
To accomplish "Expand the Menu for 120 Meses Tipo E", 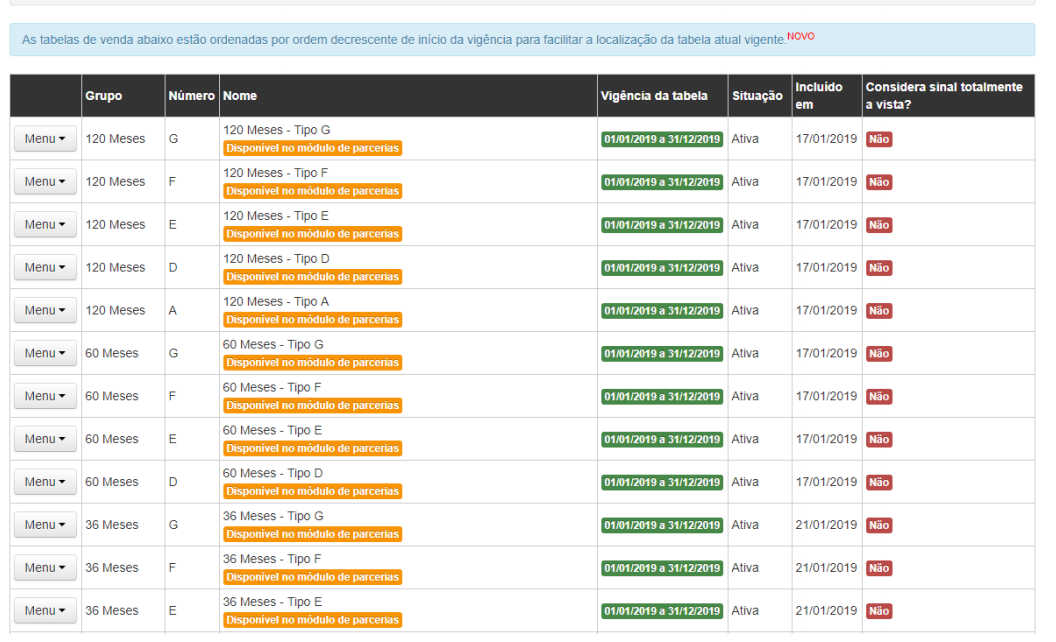I will [45, 225].
